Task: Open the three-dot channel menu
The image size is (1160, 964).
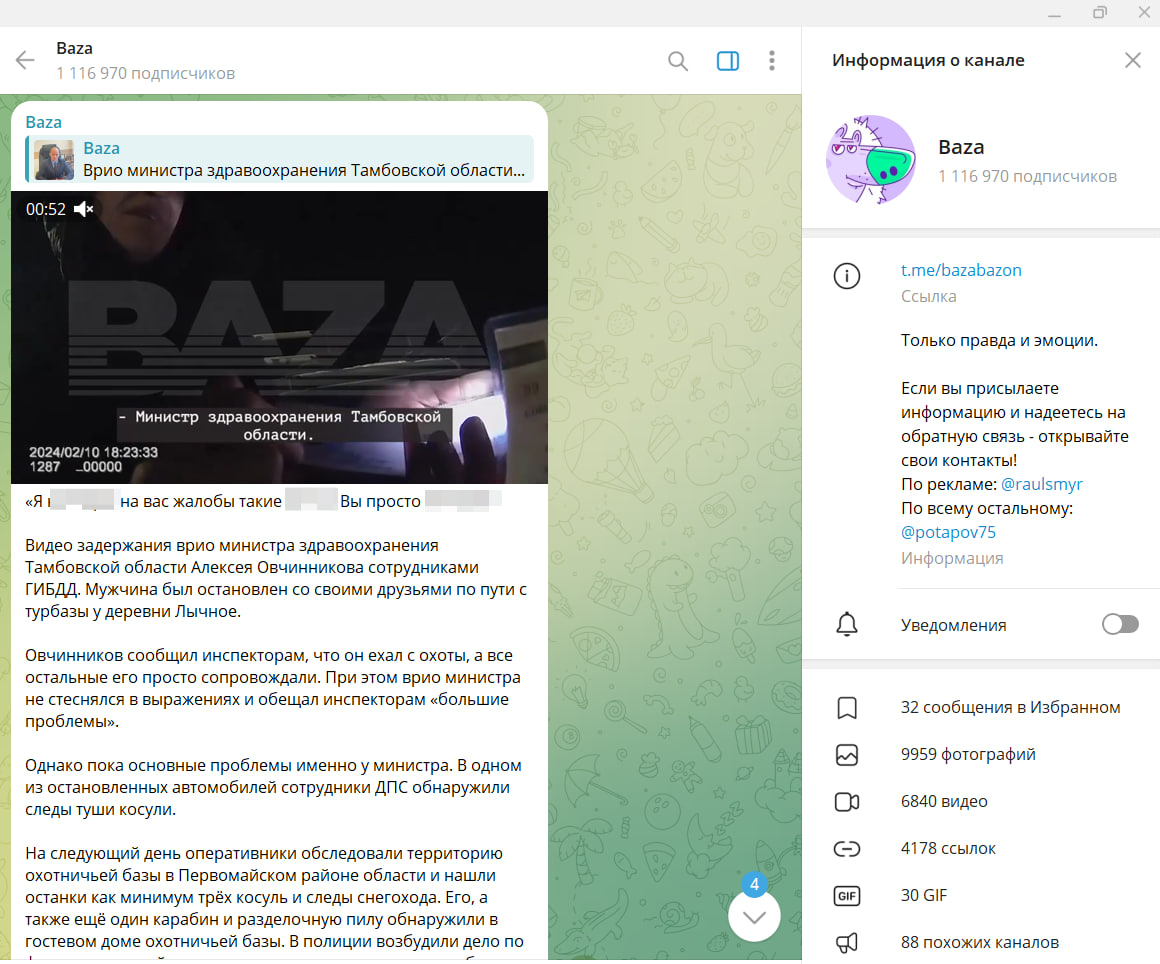Action: pos(772,61)
